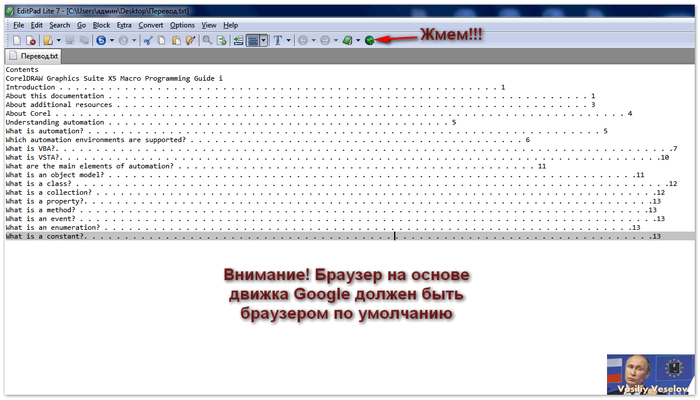Viewport: 700px width, 400px height.
Task: Open the Convert menu
Action: click(151, 25)
